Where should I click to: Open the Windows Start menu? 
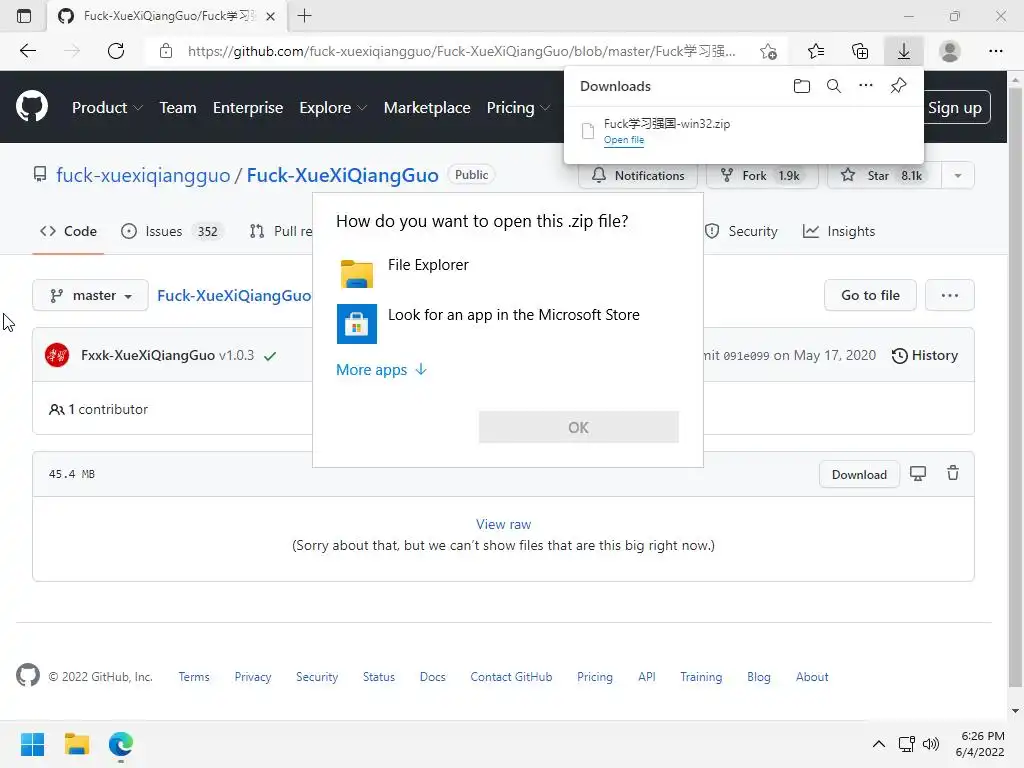(x=32, y=744)
